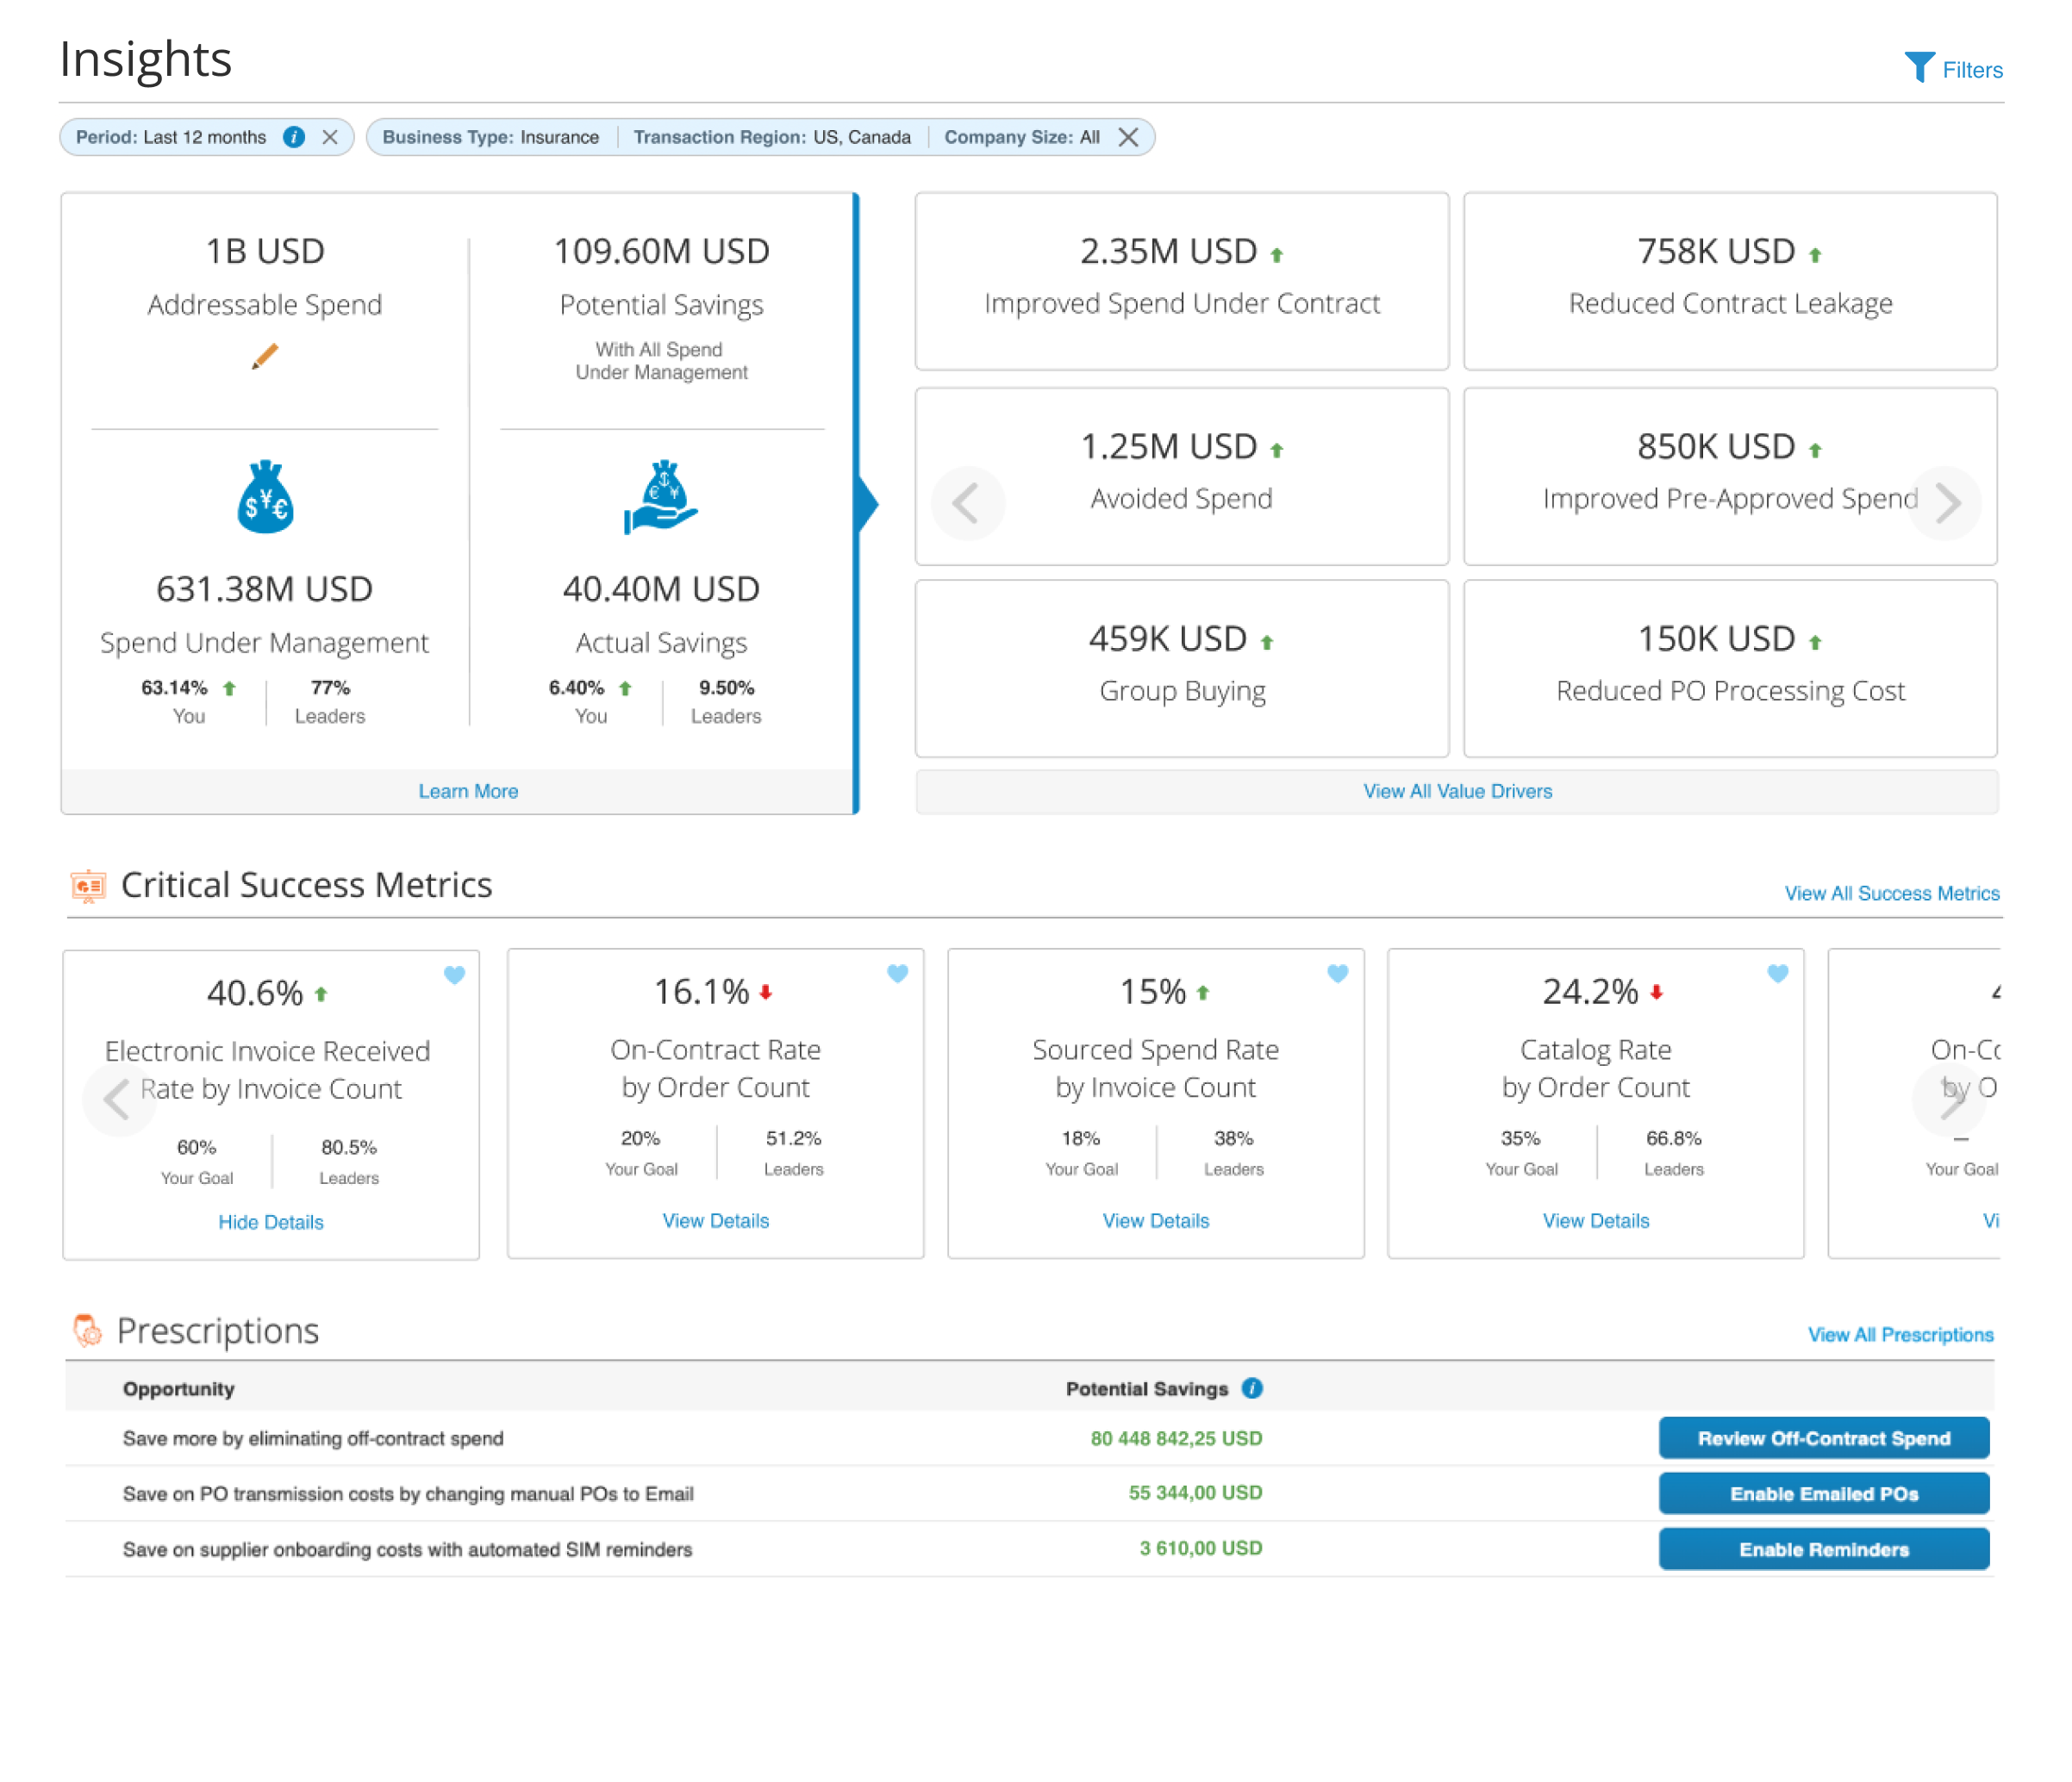The height and width of the screenshot is (1782, 2072).
Task: Toggle favorite heart on On-Contract Rate card
Action: pyautogui.click(x=897, y=973)
